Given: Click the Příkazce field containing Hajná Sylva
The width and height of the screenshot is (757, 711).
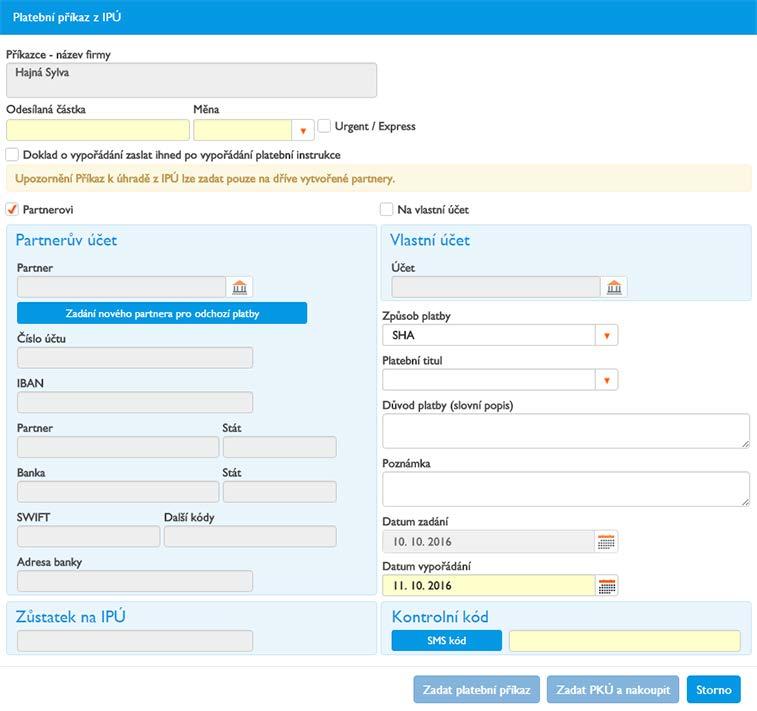Looking at the screenshot, I should (x=191, y=80).
